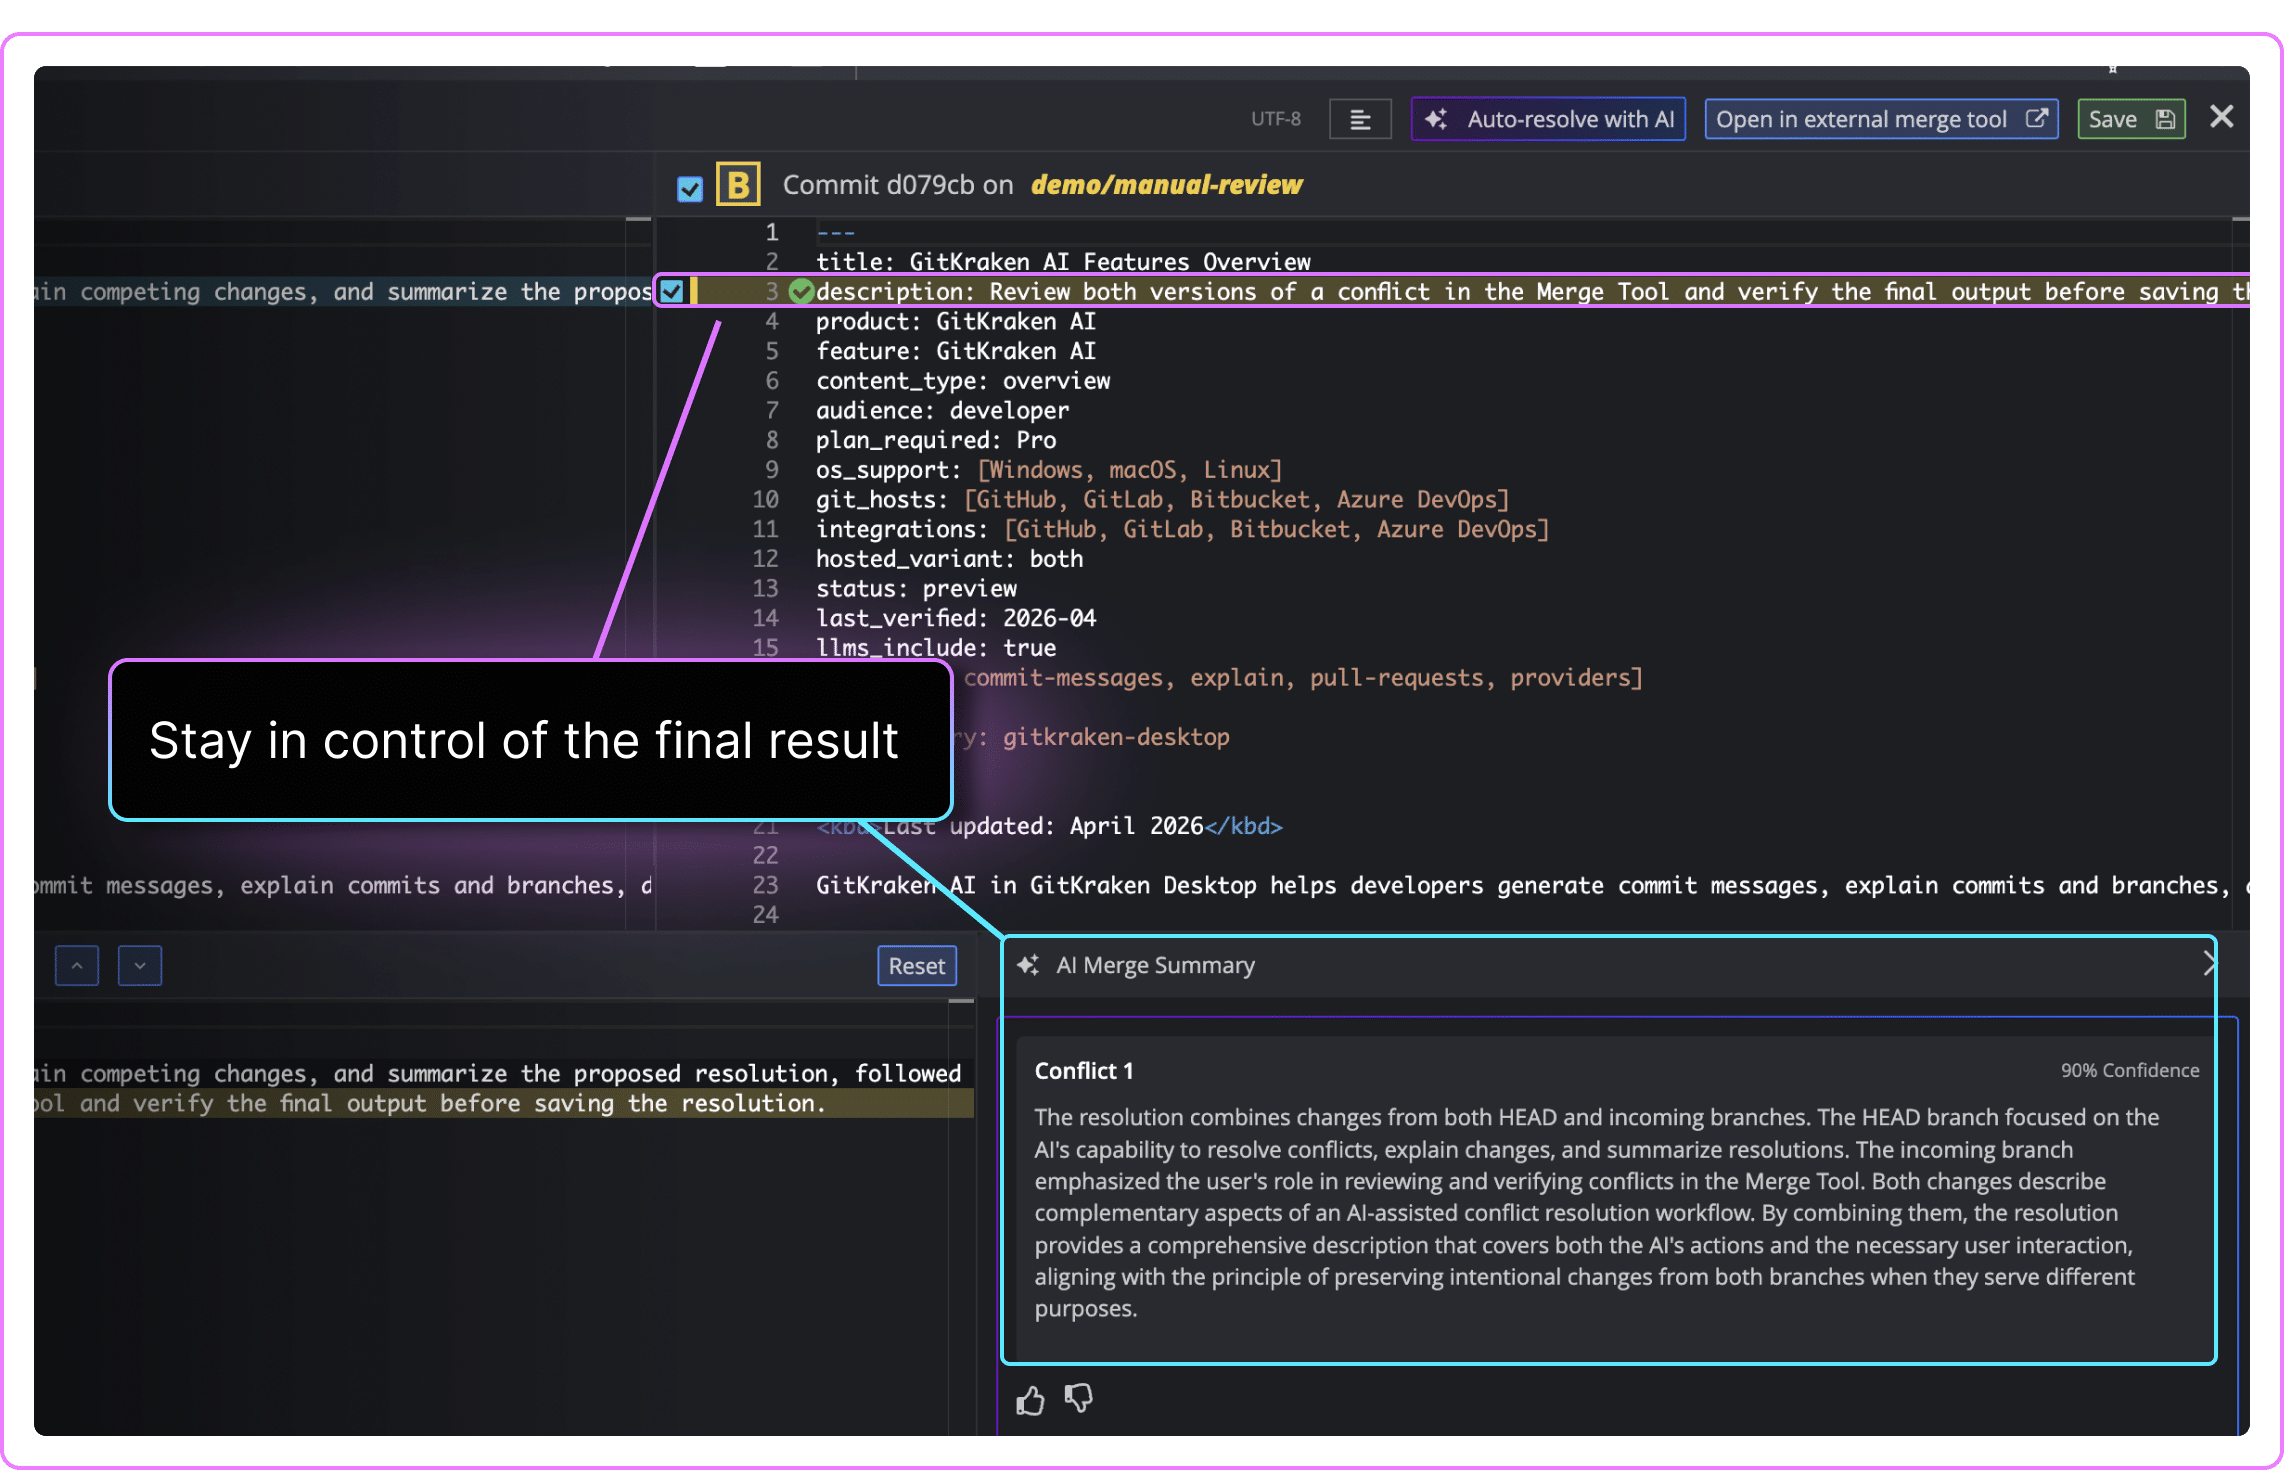Click line 15 llms_include: true

(936, 648)
